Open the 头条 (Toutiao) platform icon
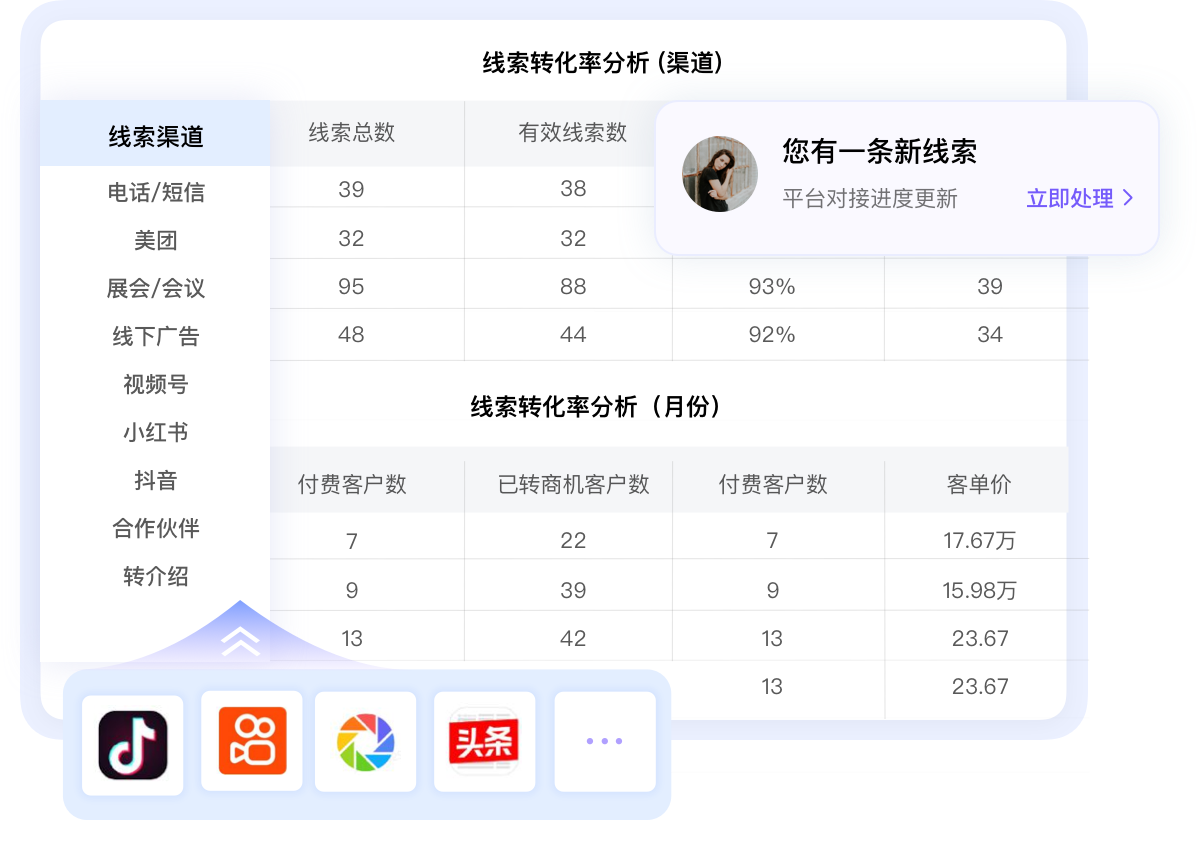The height and width of the screenshot is (860, 1200). coord(484,740)
